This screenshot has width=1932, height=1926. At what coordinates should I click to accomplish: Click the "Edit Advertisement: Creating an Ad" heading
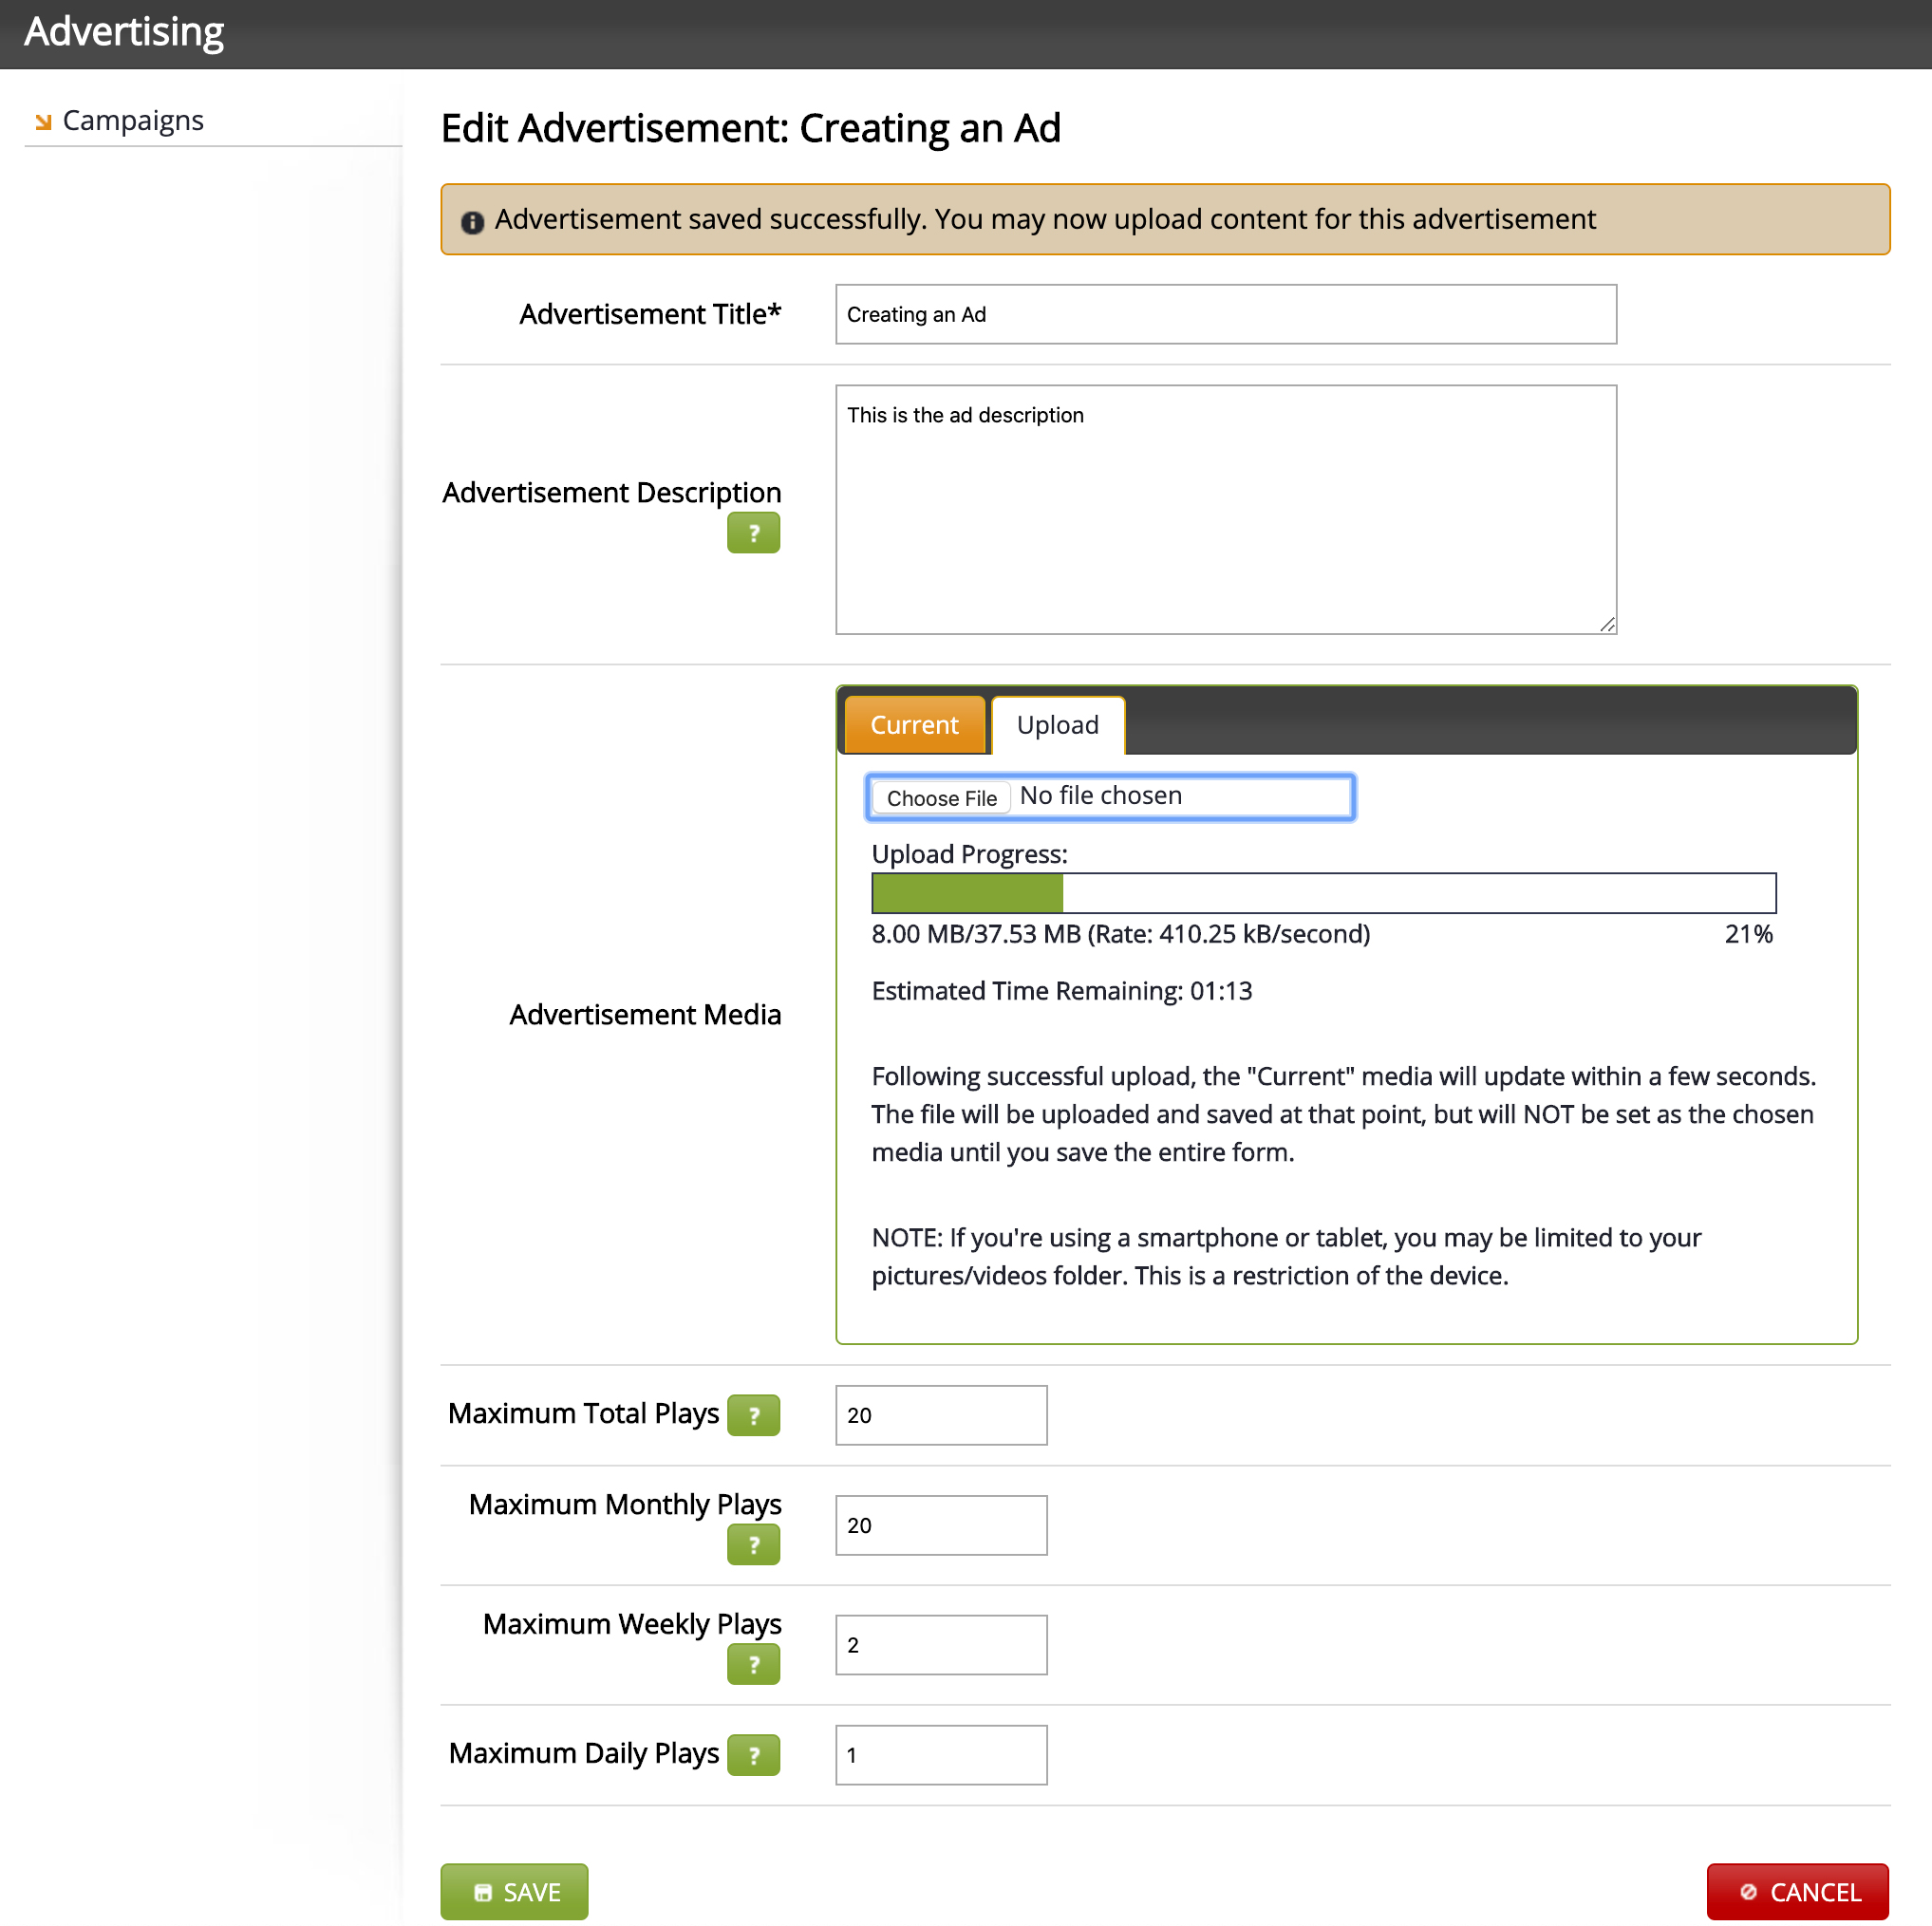click(x=751, y=128)
